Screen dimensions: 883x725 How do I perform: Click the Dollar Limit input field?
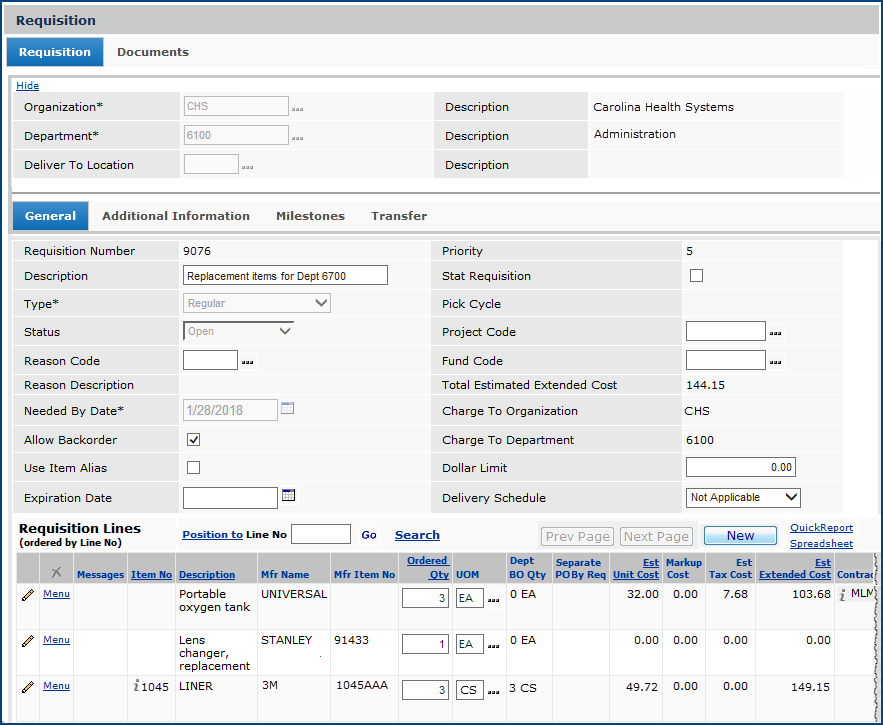pyautogui.click(x=740, y=467)
